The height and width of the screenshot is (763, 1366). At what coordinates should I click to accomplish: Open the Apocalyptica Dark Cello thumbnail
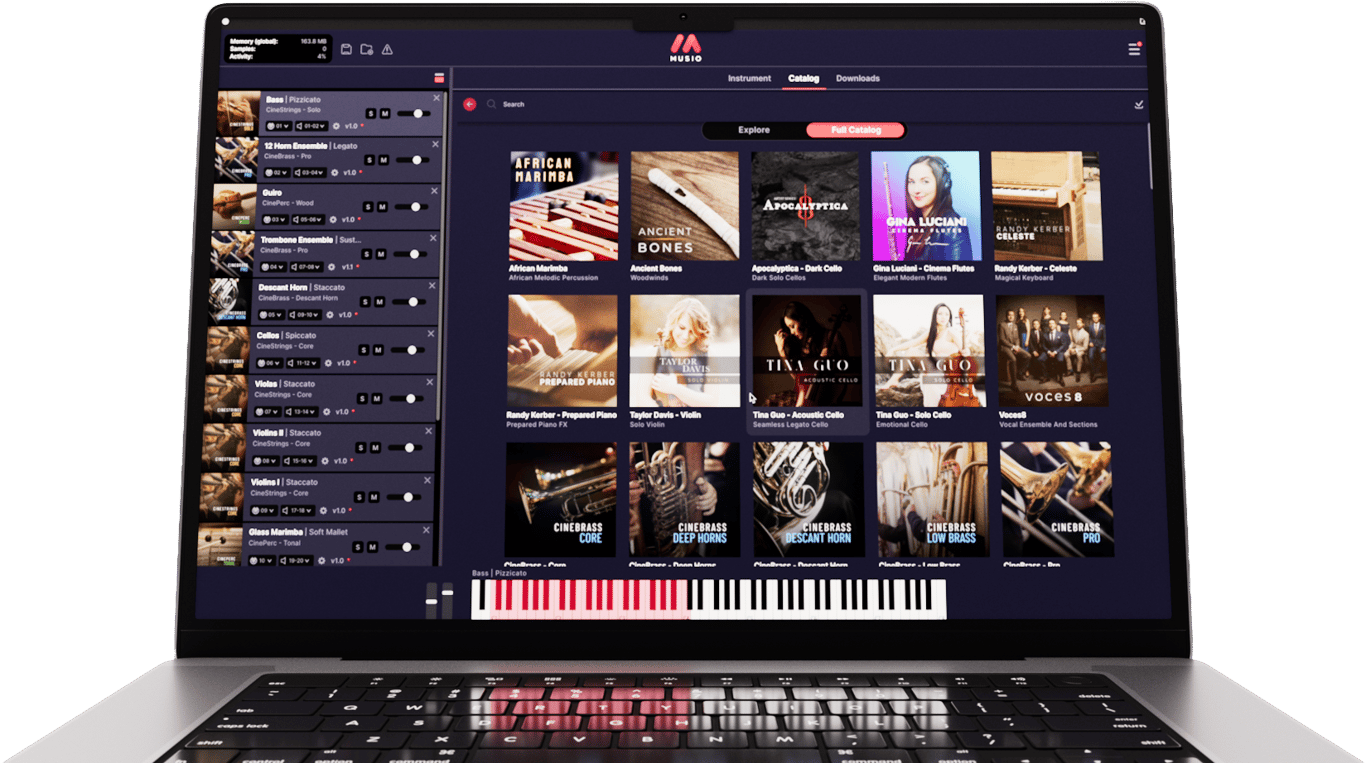(x=805, y=206)
